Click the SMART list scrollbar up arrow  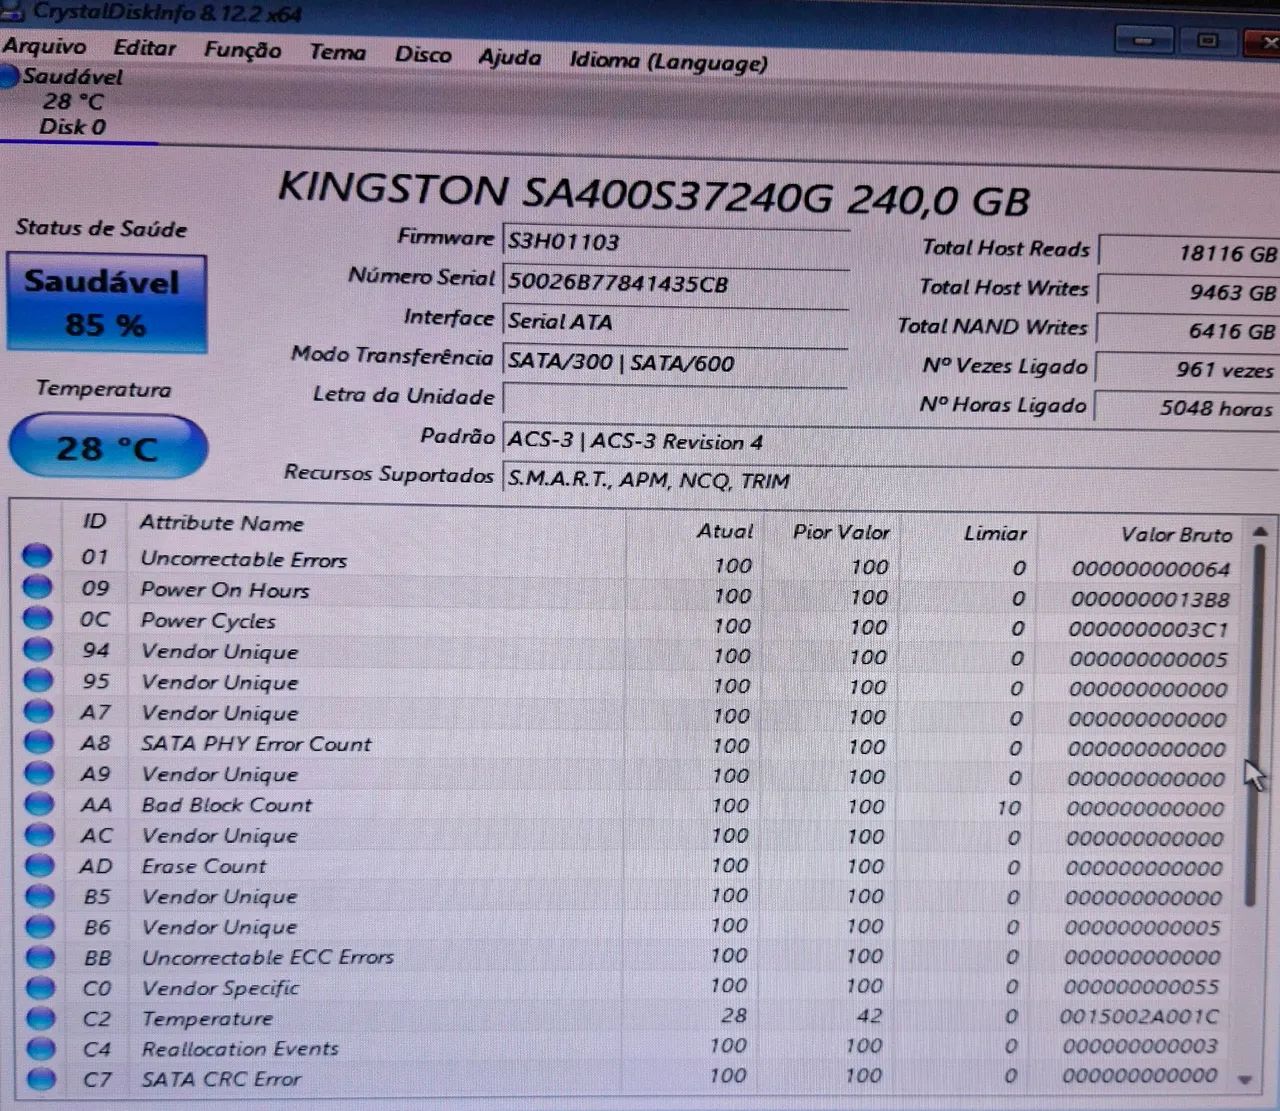tap(1259, 532)
